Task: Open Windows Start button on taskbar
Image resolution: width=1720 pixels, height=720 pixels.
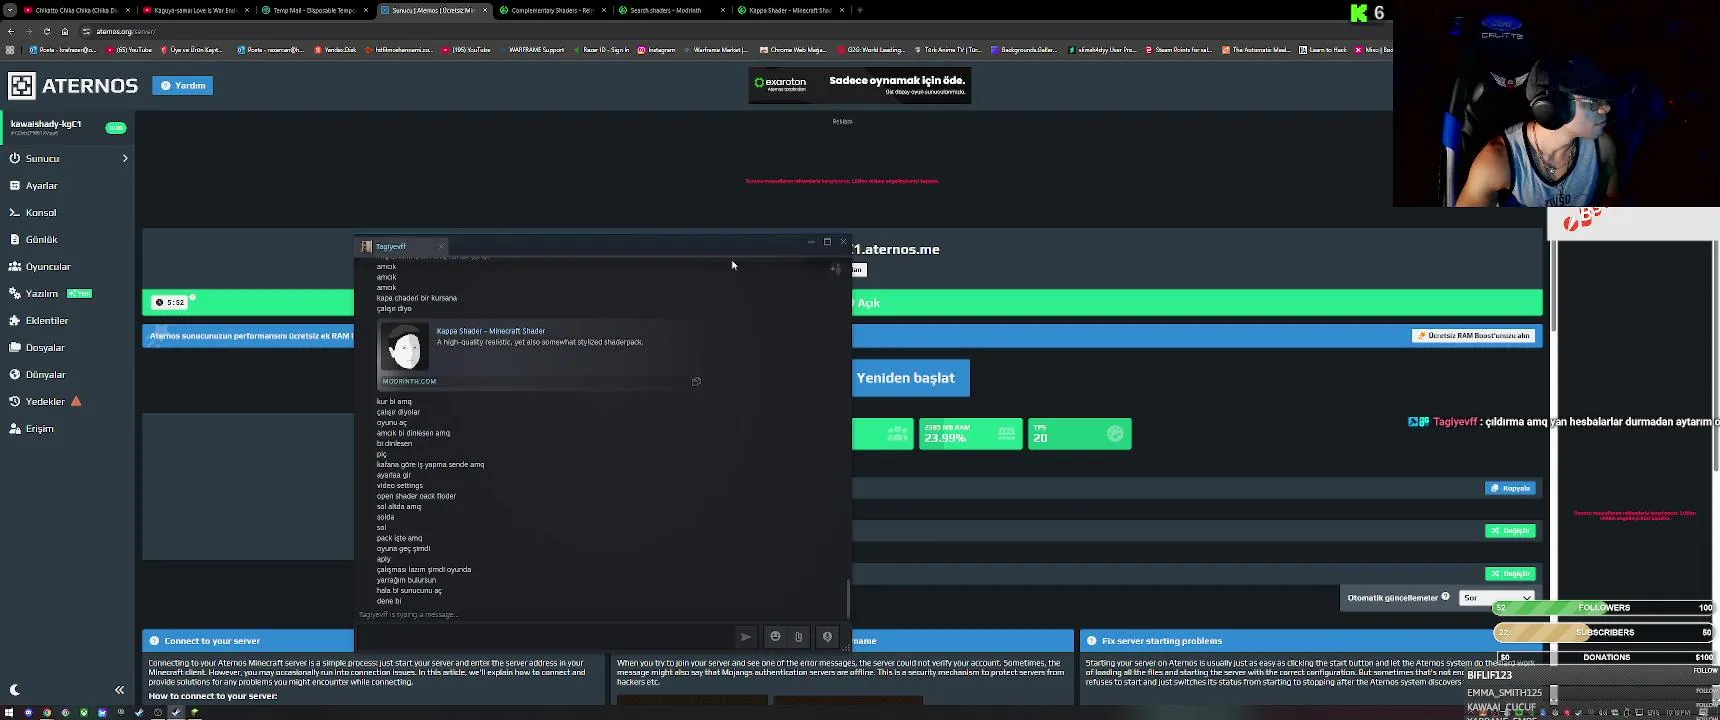Action: click(9, 712)
